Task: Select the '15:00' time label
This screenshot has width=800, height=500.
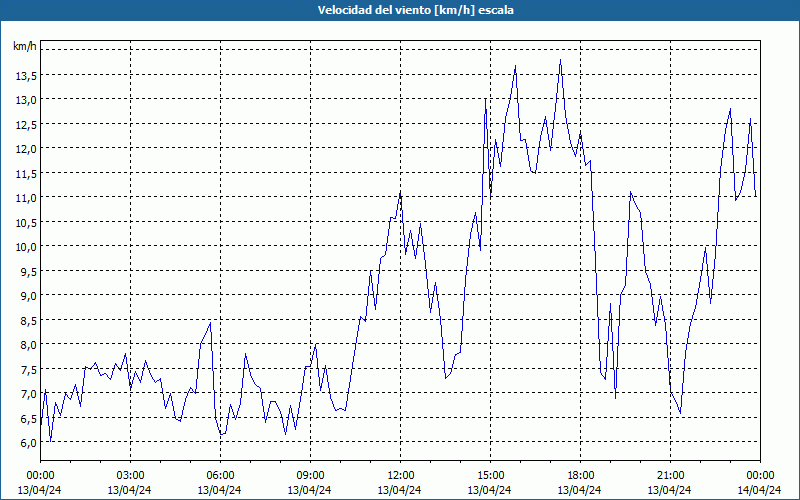Action: point(490,476)
